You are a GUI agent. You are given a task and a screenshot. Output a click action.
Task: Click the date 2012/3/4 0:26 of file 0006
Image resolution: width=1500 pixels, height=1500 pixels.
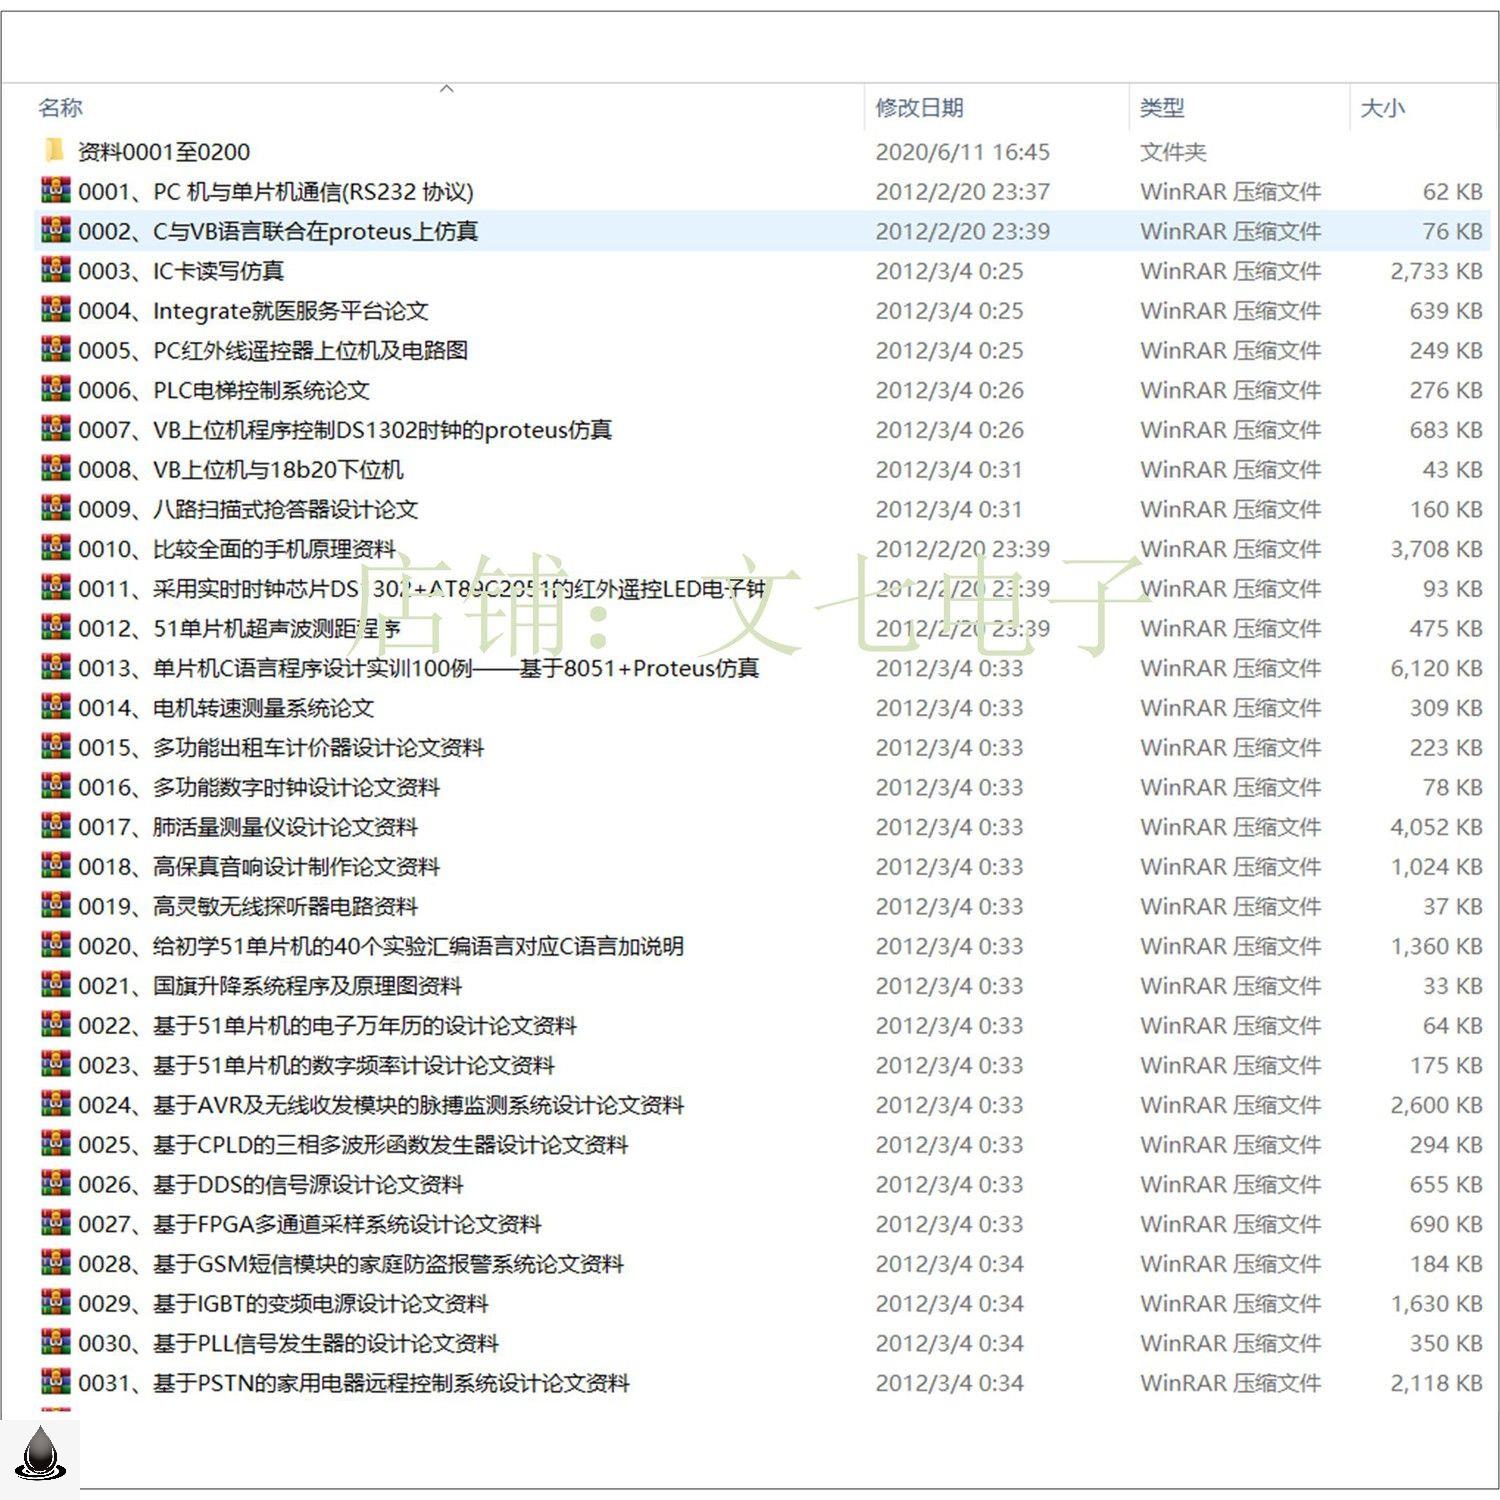click(x=949, y=390)
